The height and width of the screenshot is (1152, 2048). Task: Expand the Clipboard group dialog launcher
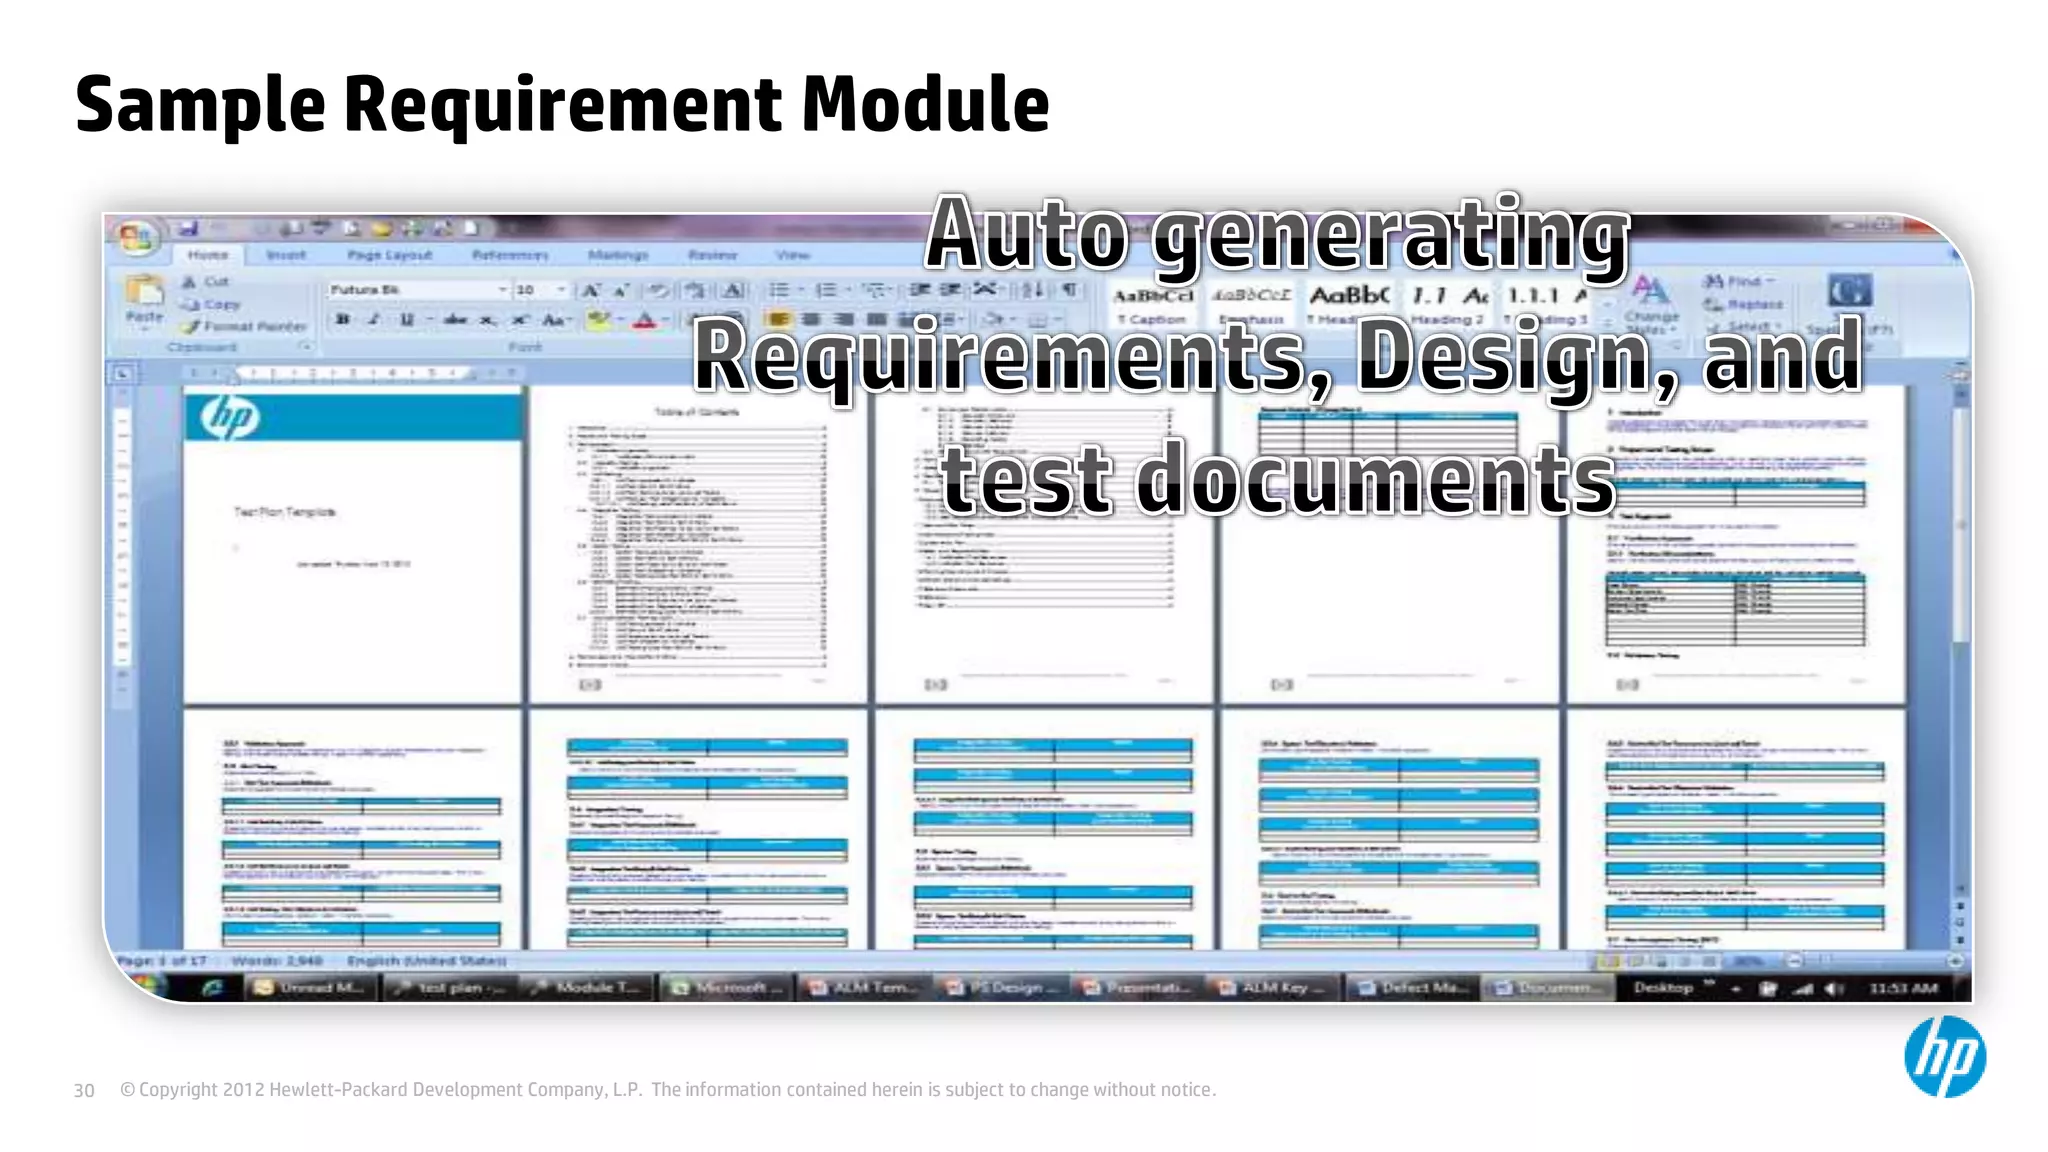306,347
